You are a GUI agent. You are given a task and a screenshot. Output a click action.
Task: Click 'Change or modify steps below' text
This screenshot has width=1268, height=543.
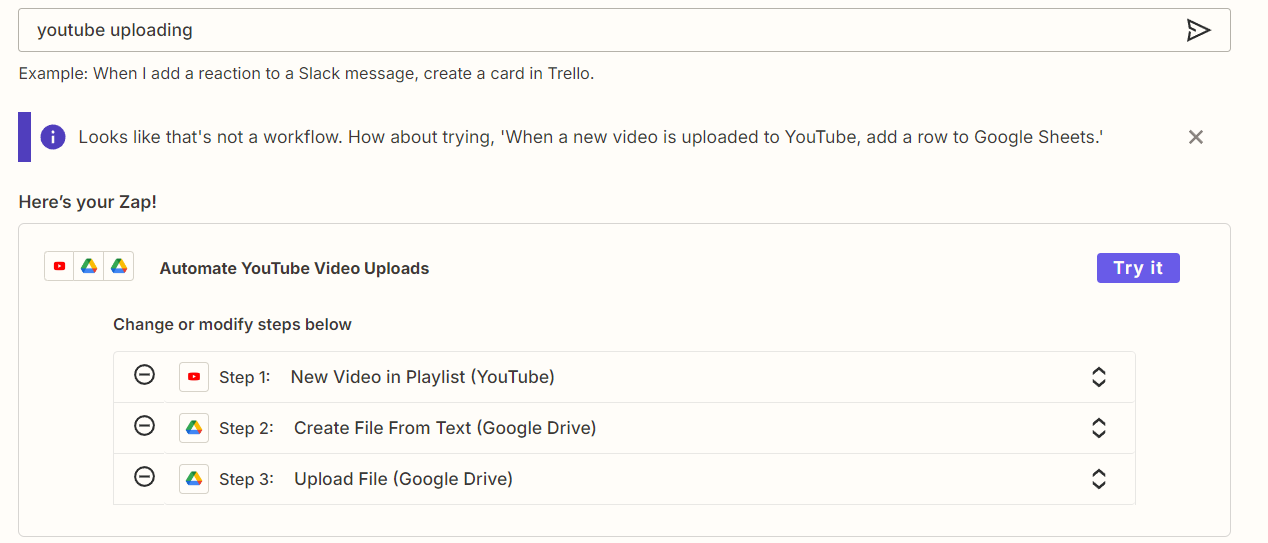232,324
